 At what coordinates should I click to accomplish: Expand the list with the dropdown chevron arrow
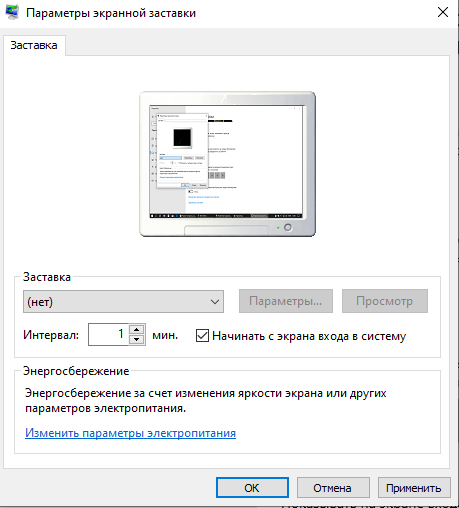(215, 302)
